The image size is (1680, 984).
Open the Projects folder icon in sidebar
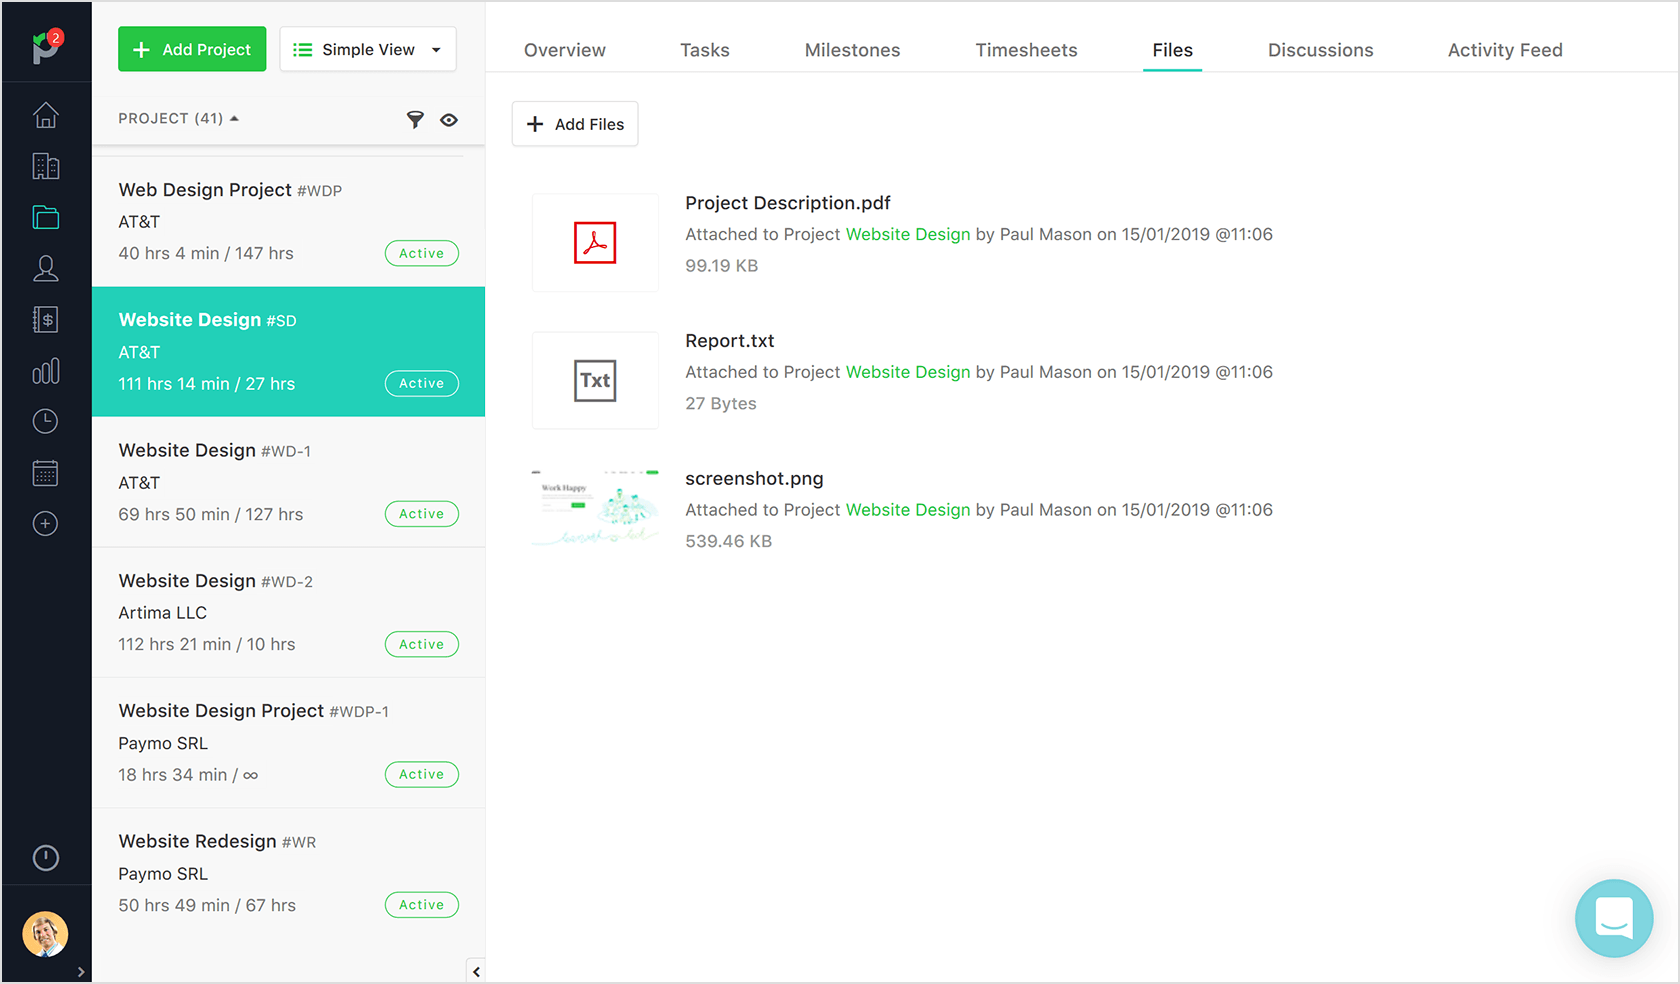(x=45, y=217)
